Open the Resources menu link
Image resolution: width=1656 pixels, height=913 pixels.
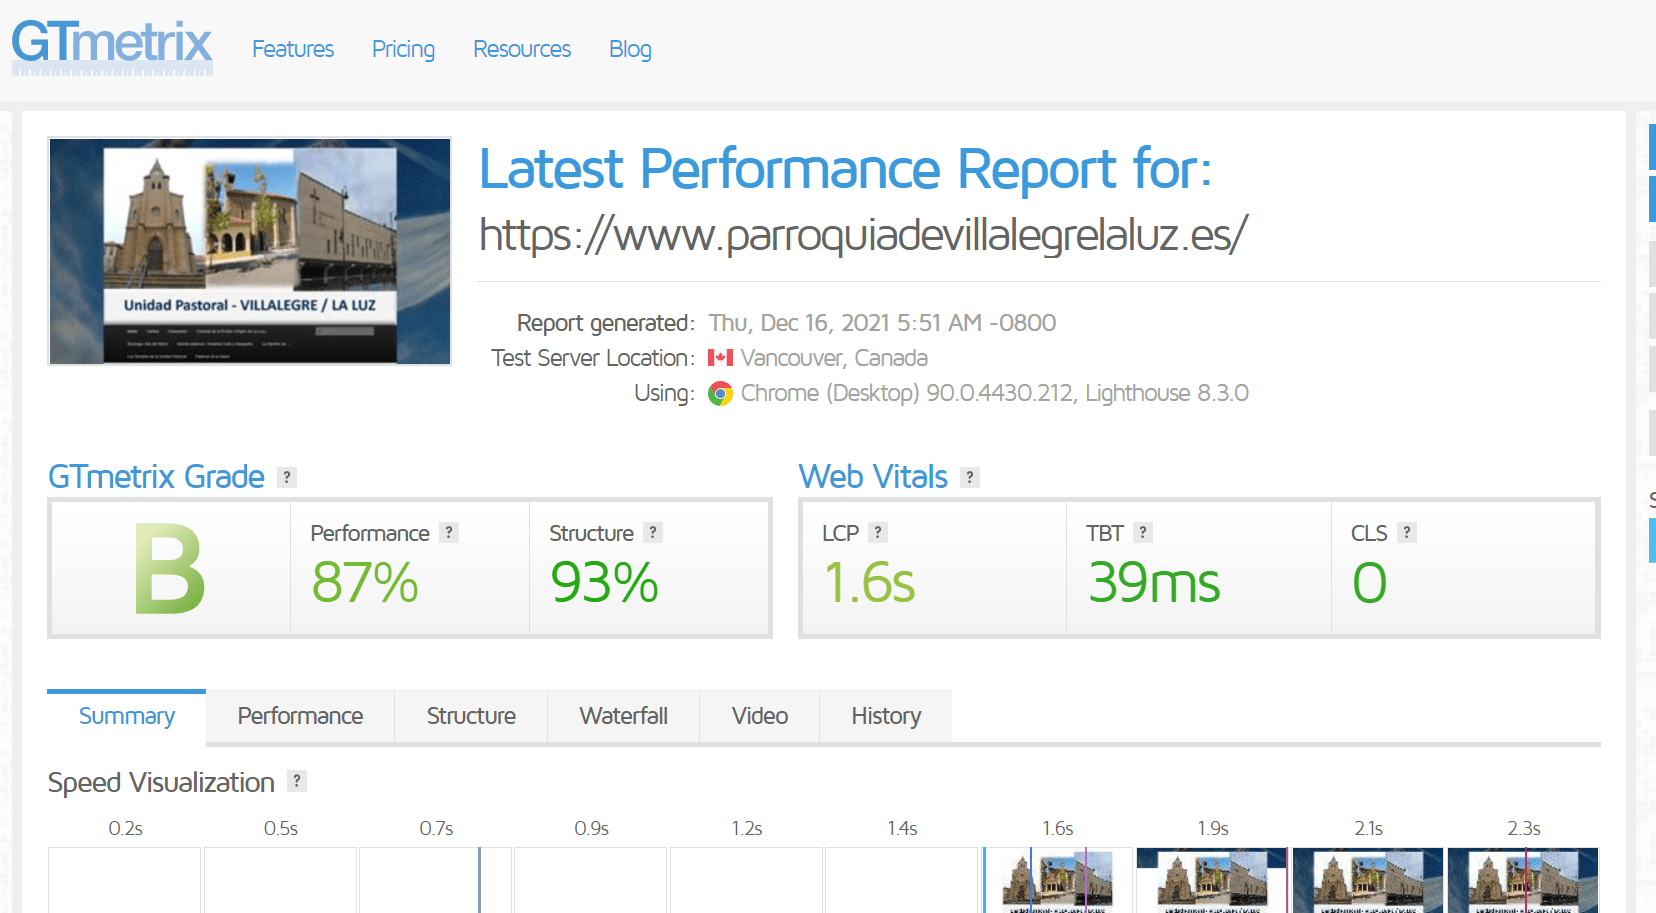522,49
